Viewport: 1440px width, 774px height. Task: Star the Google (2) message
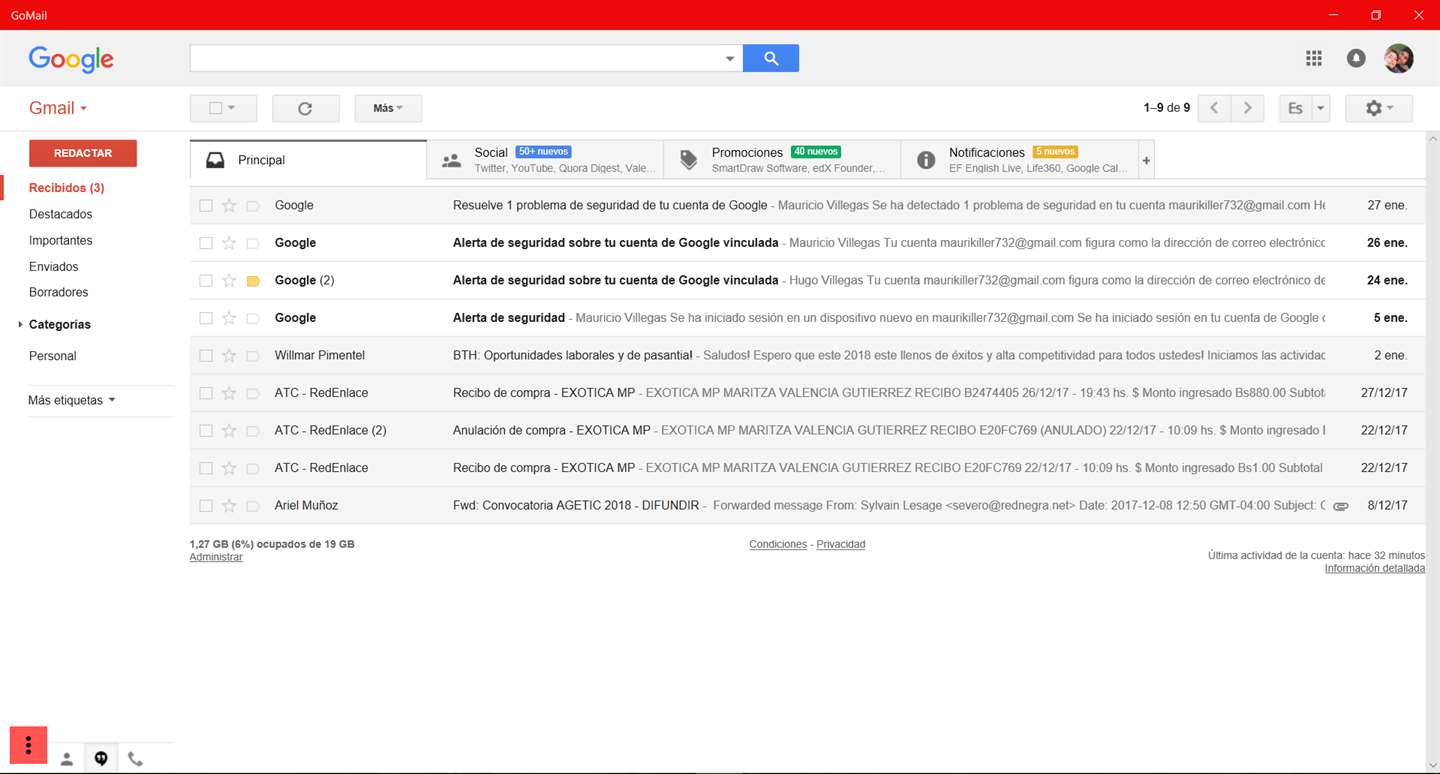[229, 280]
